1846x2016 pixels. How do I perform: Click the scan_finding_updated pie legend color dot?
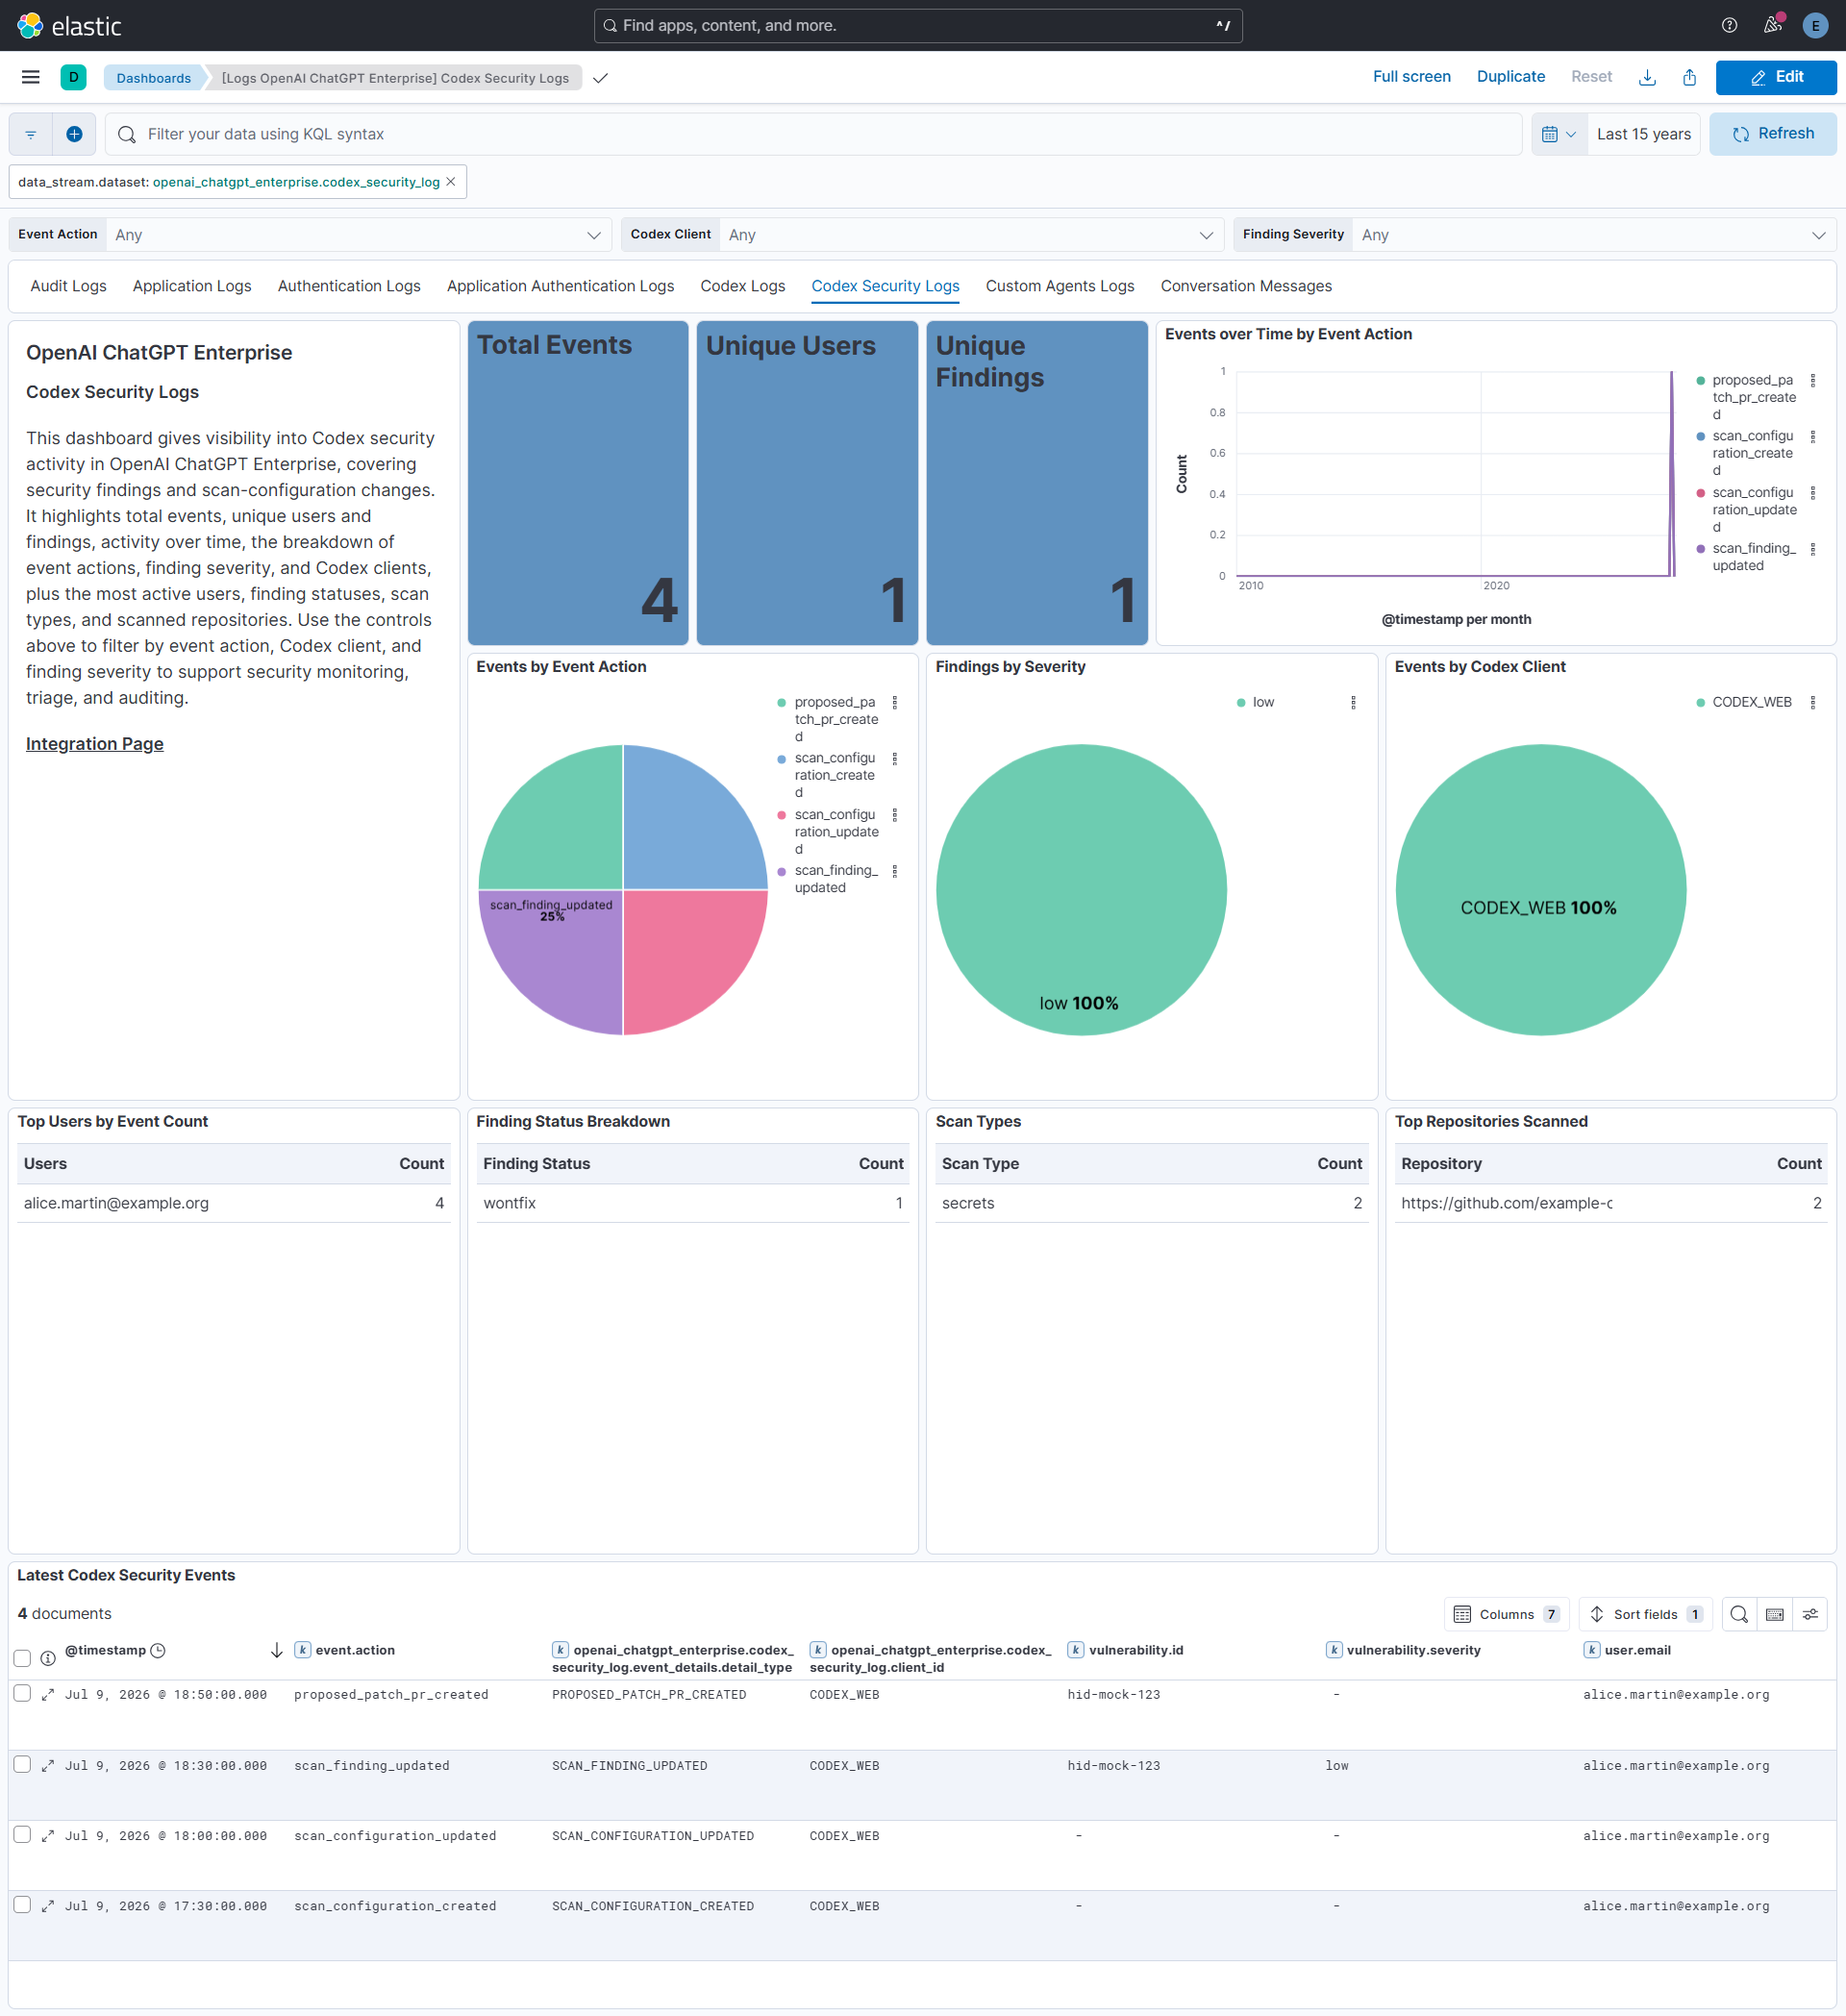click(x=781, y=871)
